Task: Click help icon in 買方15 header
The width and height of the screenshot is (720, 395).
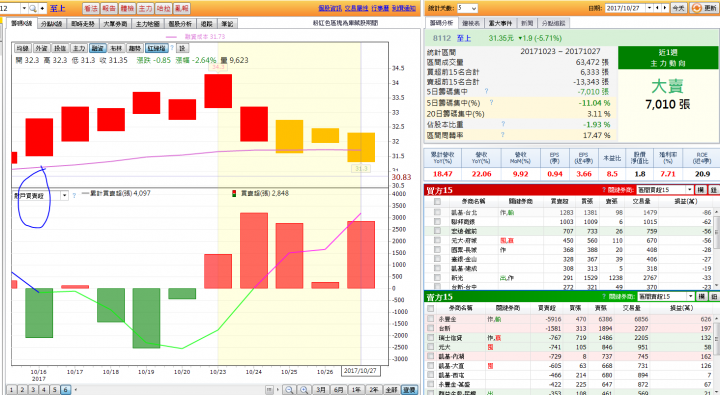Action: tap(604, 190)
